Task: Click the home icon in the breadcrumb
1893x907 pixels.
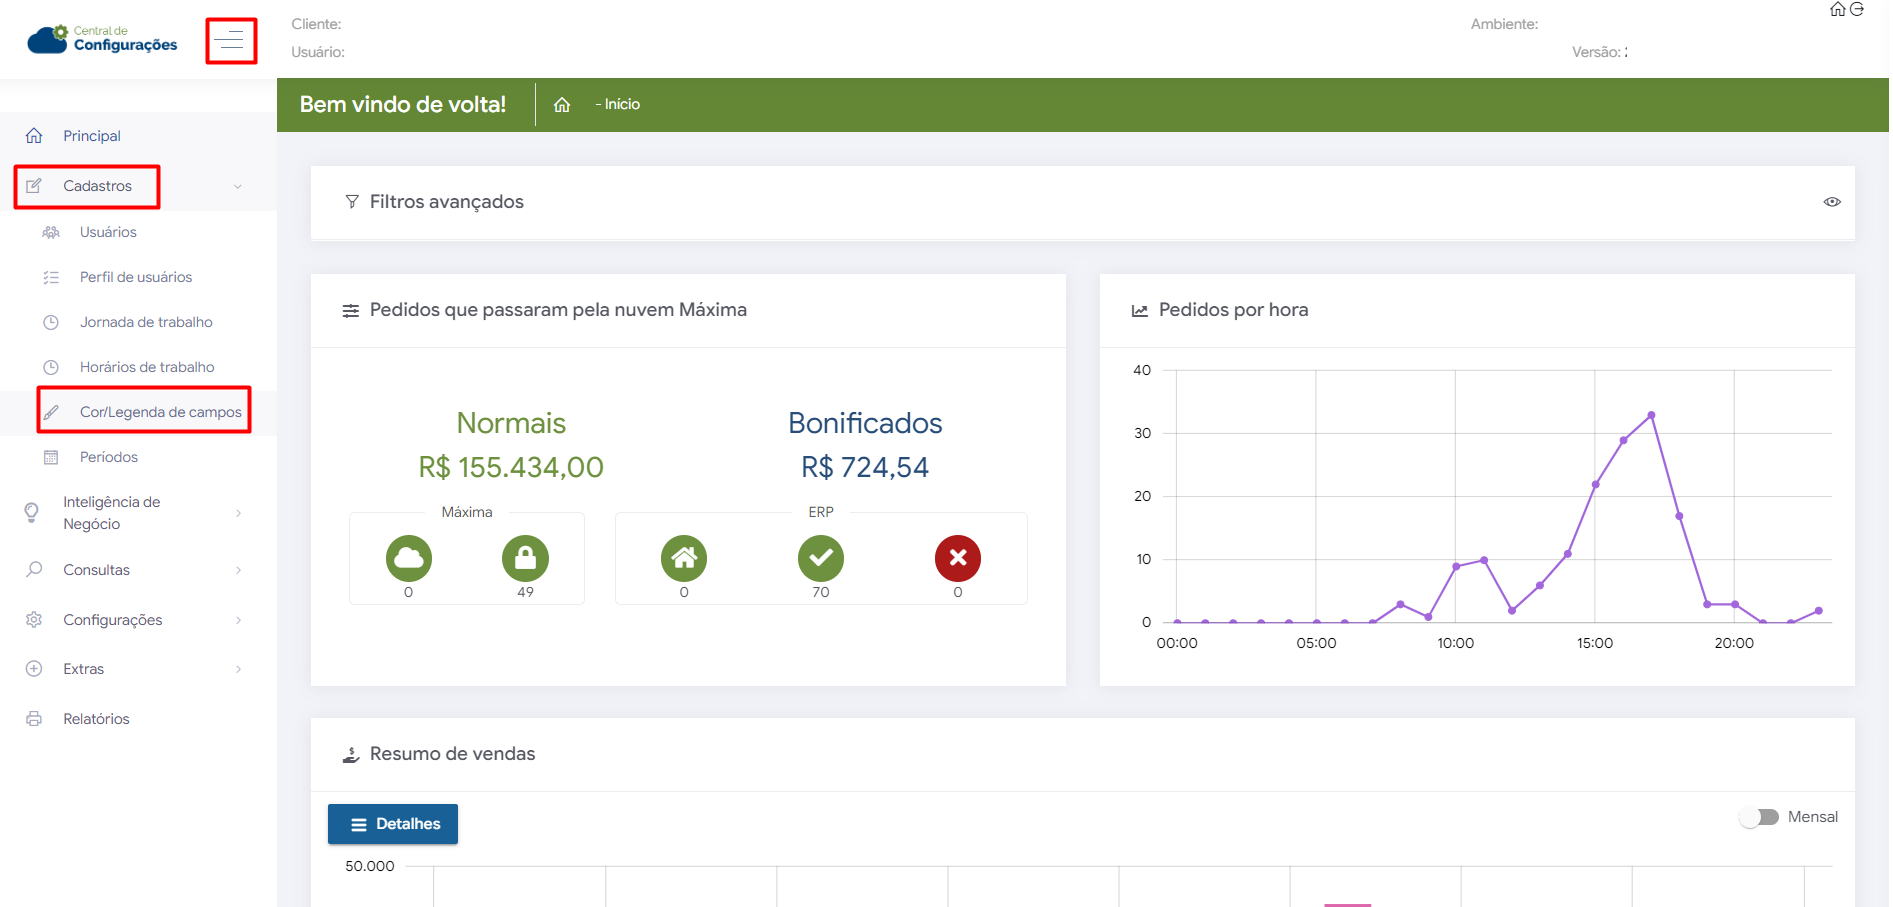Action: (562, 105)
